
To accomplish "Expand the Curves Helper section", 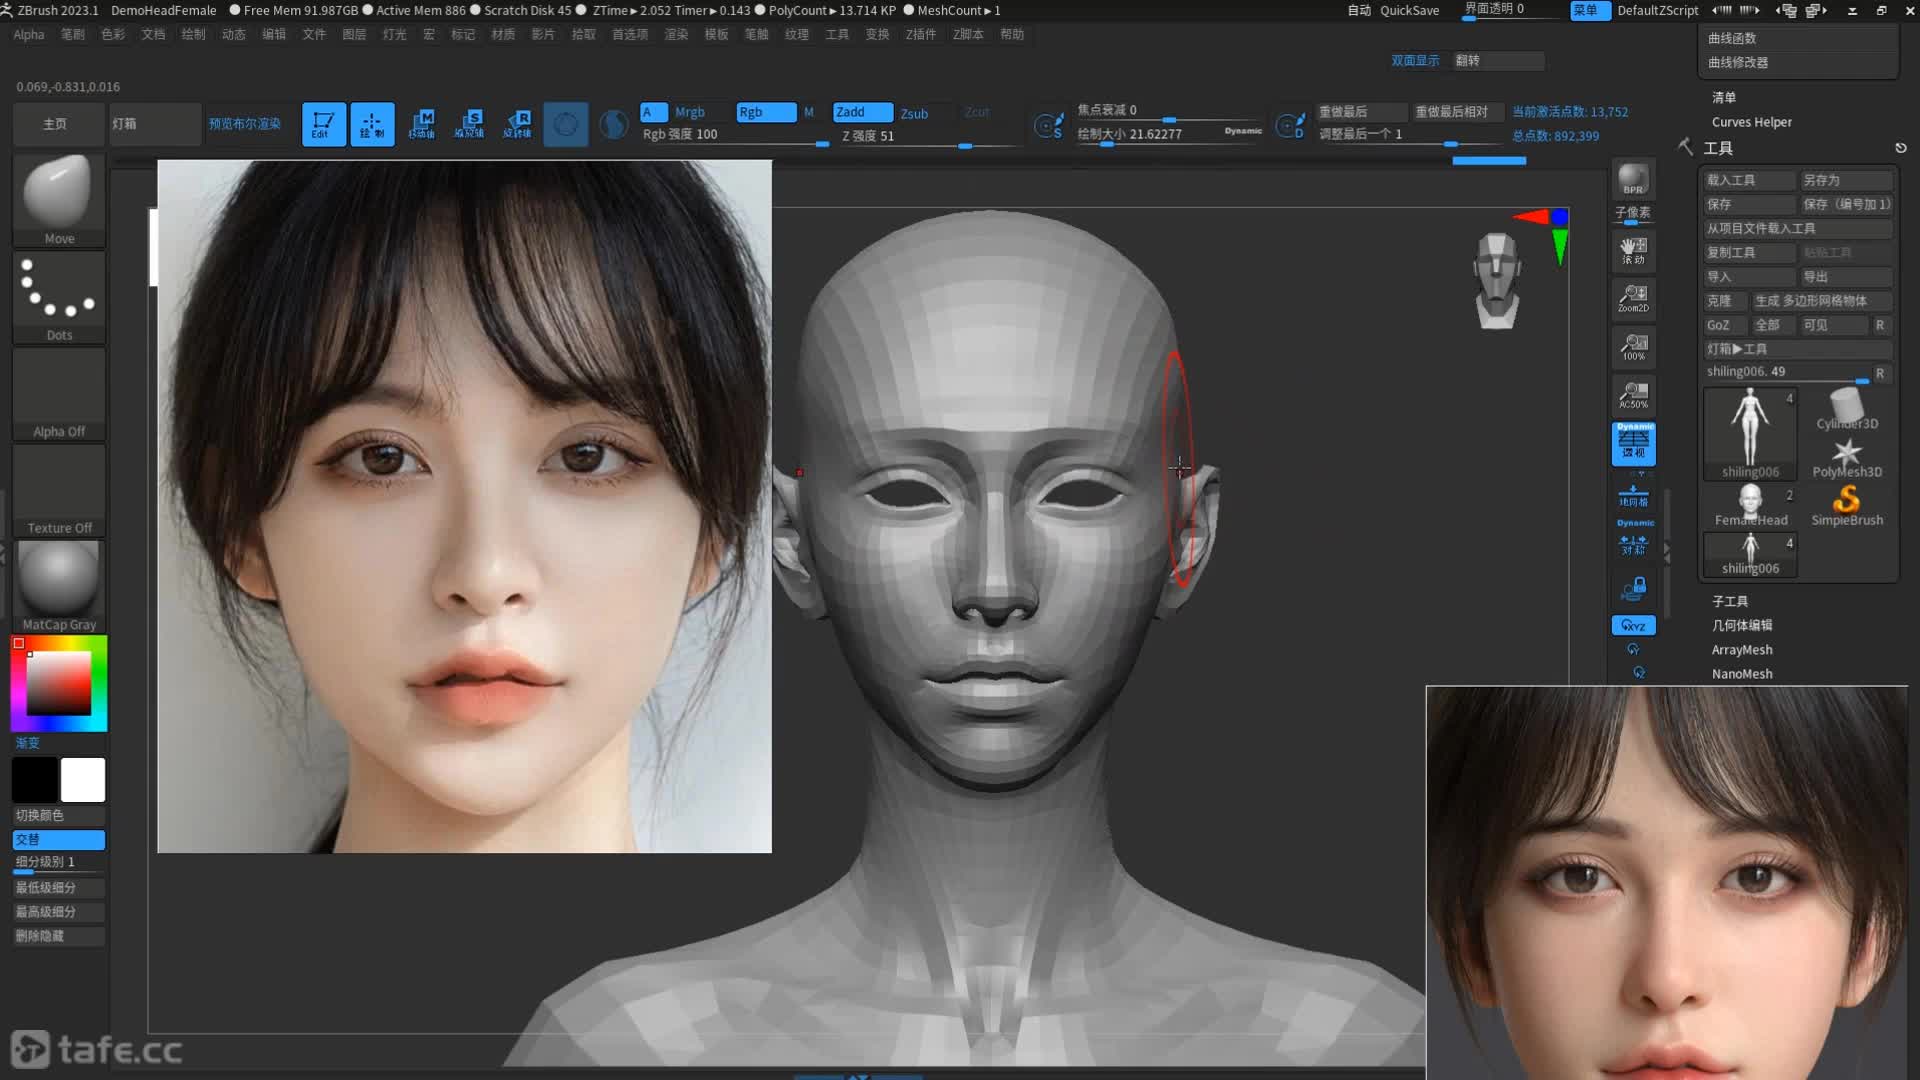I will [1752, 122].
